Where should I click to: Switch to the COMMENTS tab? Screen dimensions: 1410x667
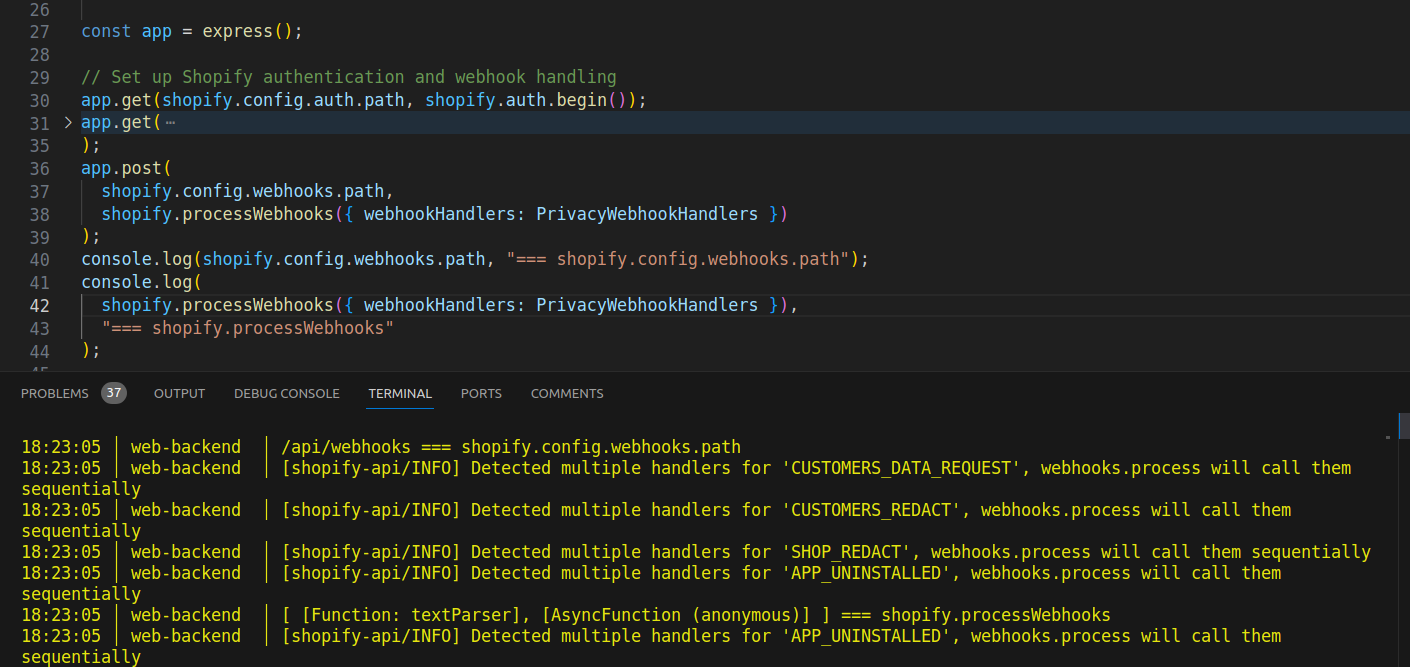coord(567,393)
